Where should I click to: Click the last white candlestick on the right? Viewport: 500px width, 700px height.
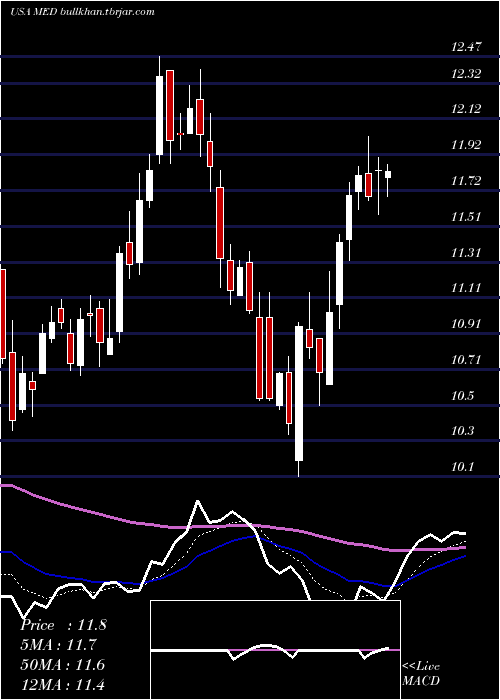click(x=388, y=175)
